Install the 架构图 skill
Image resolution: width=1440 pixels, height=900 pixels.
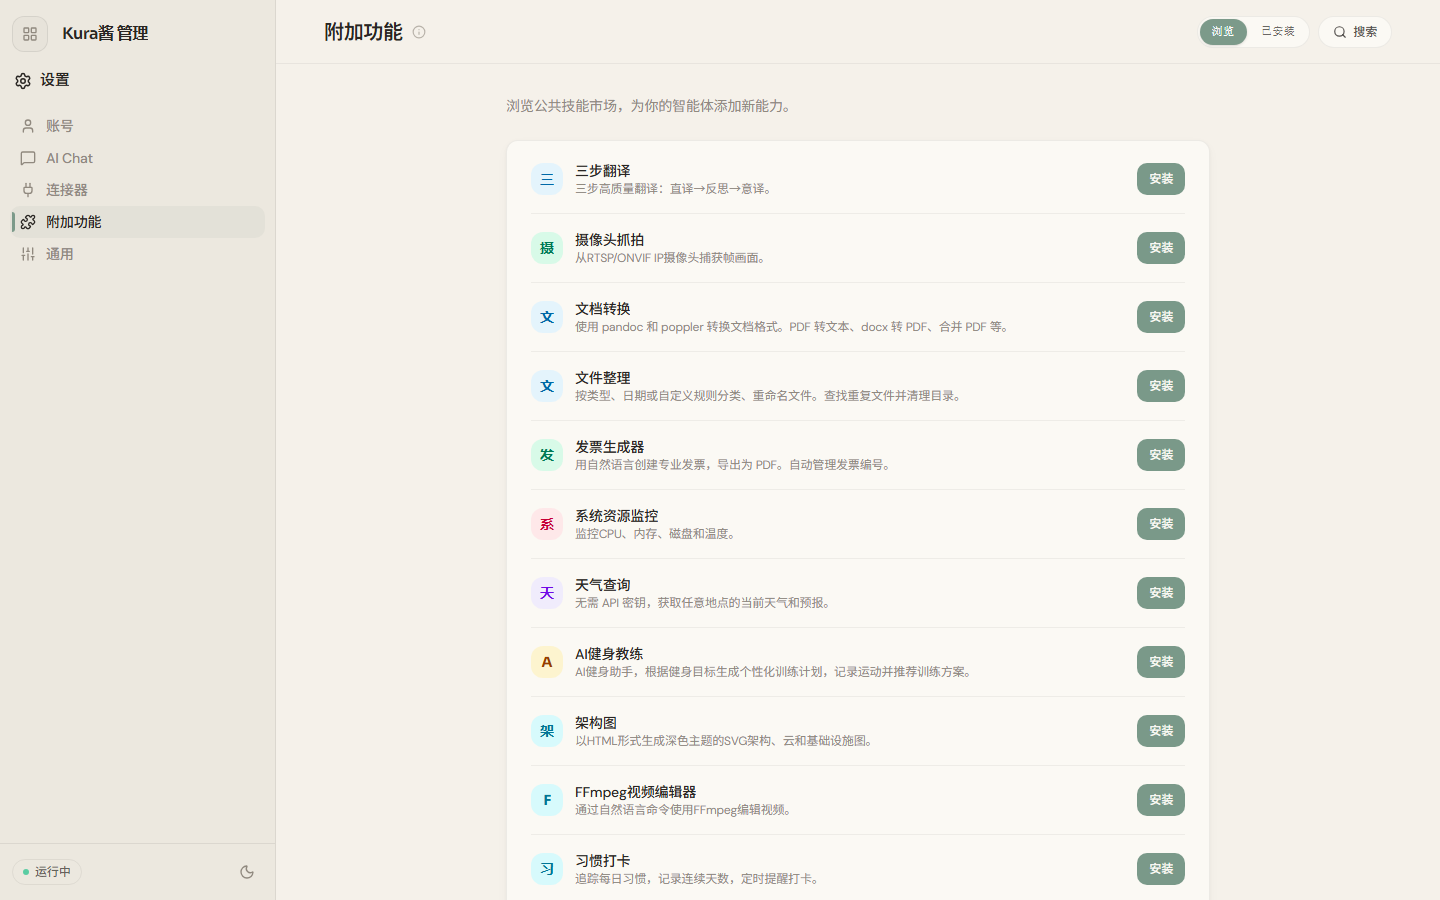[x=1161, y=731]
